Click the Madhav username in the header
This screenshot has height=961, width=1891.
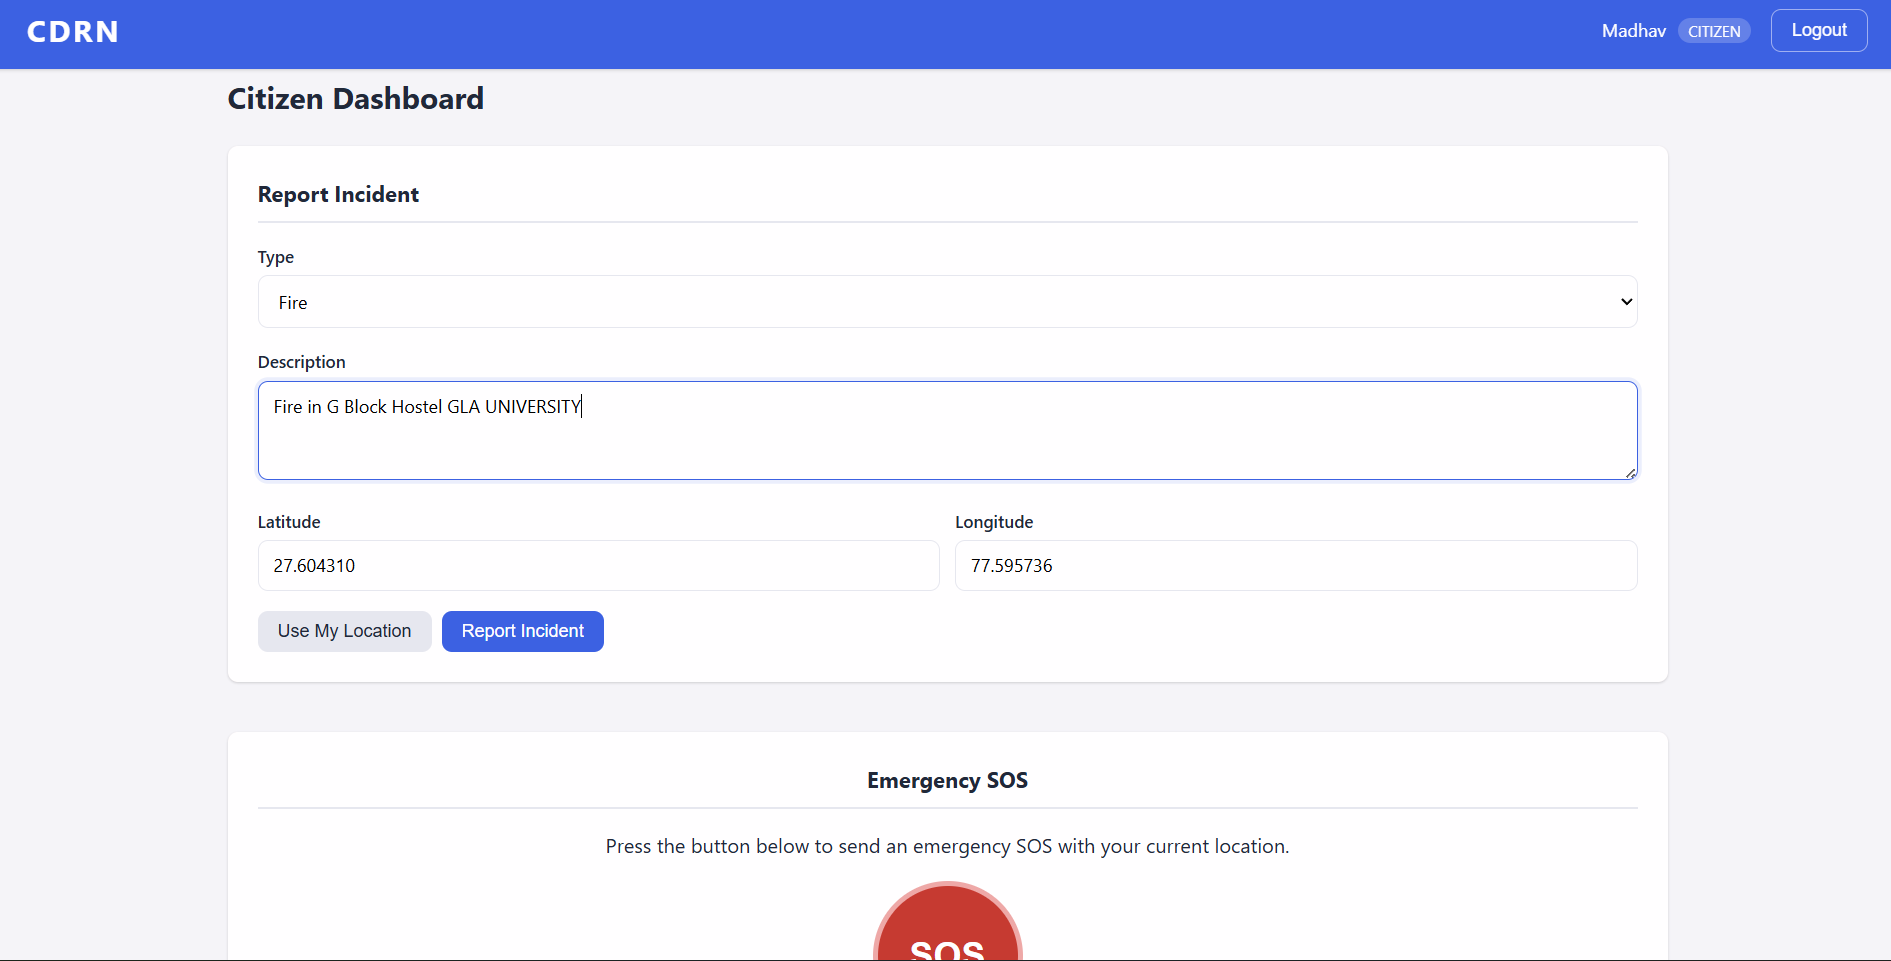(1634, 31)
